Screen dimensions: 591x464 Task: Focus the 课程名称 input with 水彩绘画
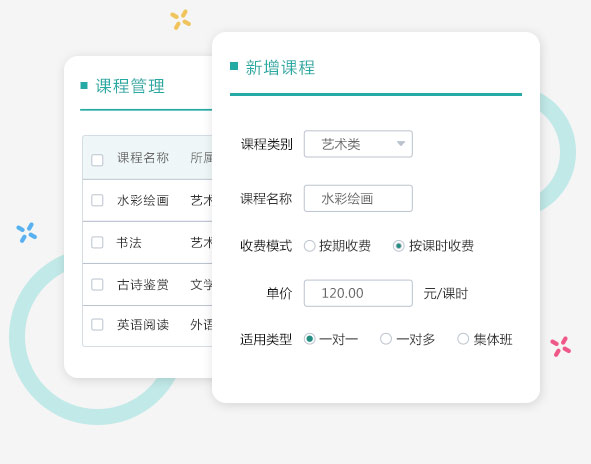(x=358, y=198)
